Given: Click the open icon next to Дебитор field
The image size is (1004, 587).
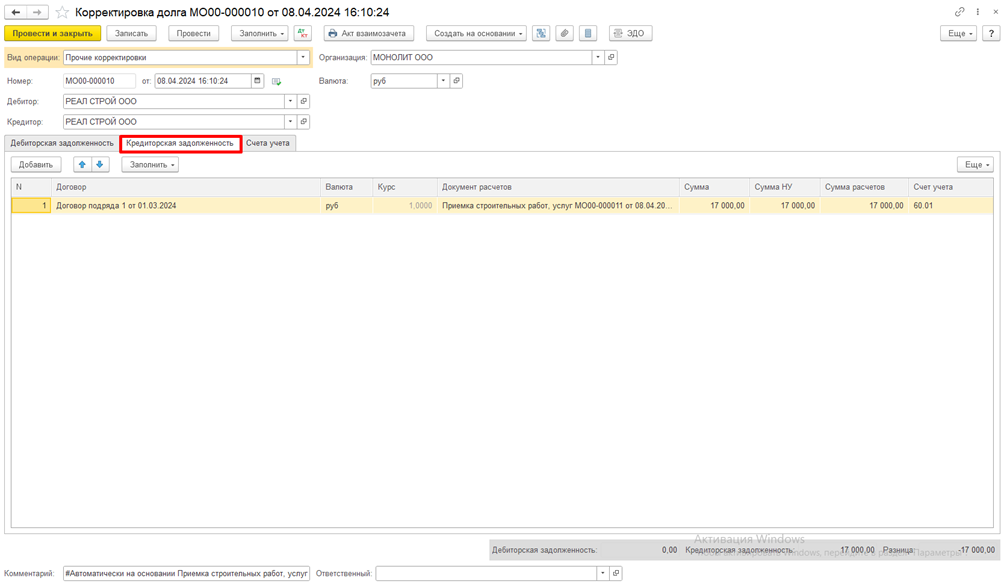Looking at the screenshot, I should (x=304, y=101).
